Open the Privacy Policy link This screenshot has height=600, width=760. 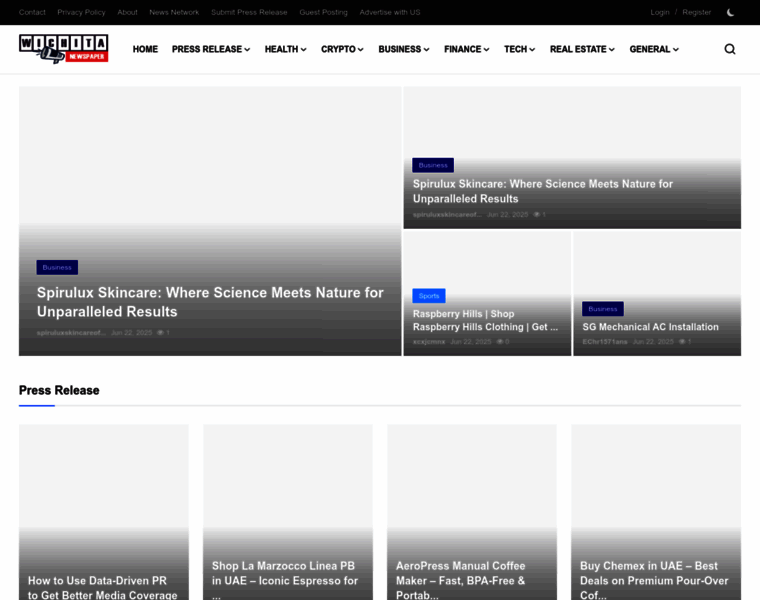tap(81, 12)
